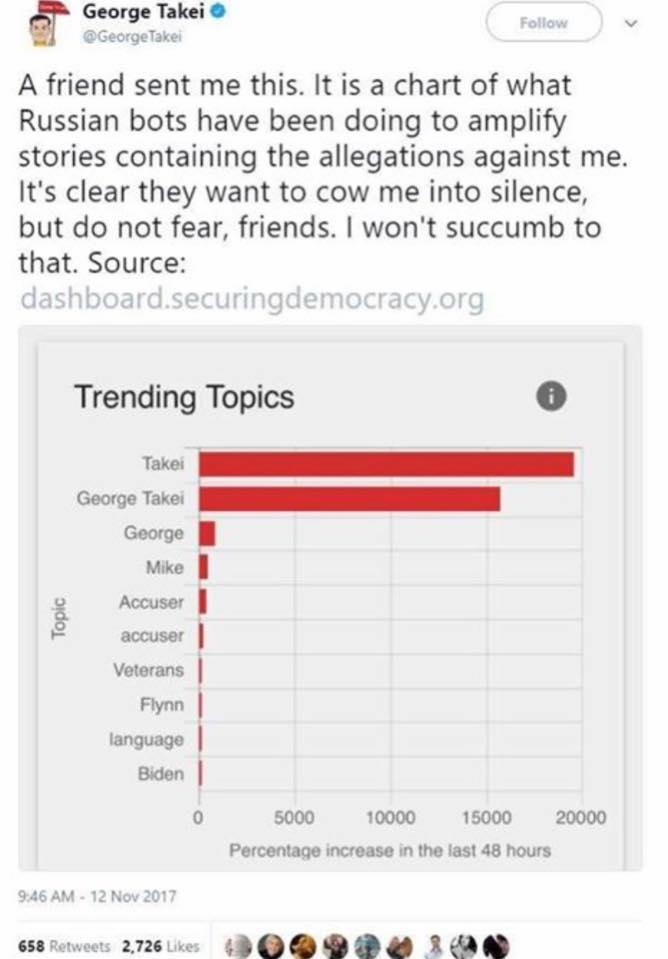
Task: Click the third liker avatar thumbnail
Action: pos(302,947)
